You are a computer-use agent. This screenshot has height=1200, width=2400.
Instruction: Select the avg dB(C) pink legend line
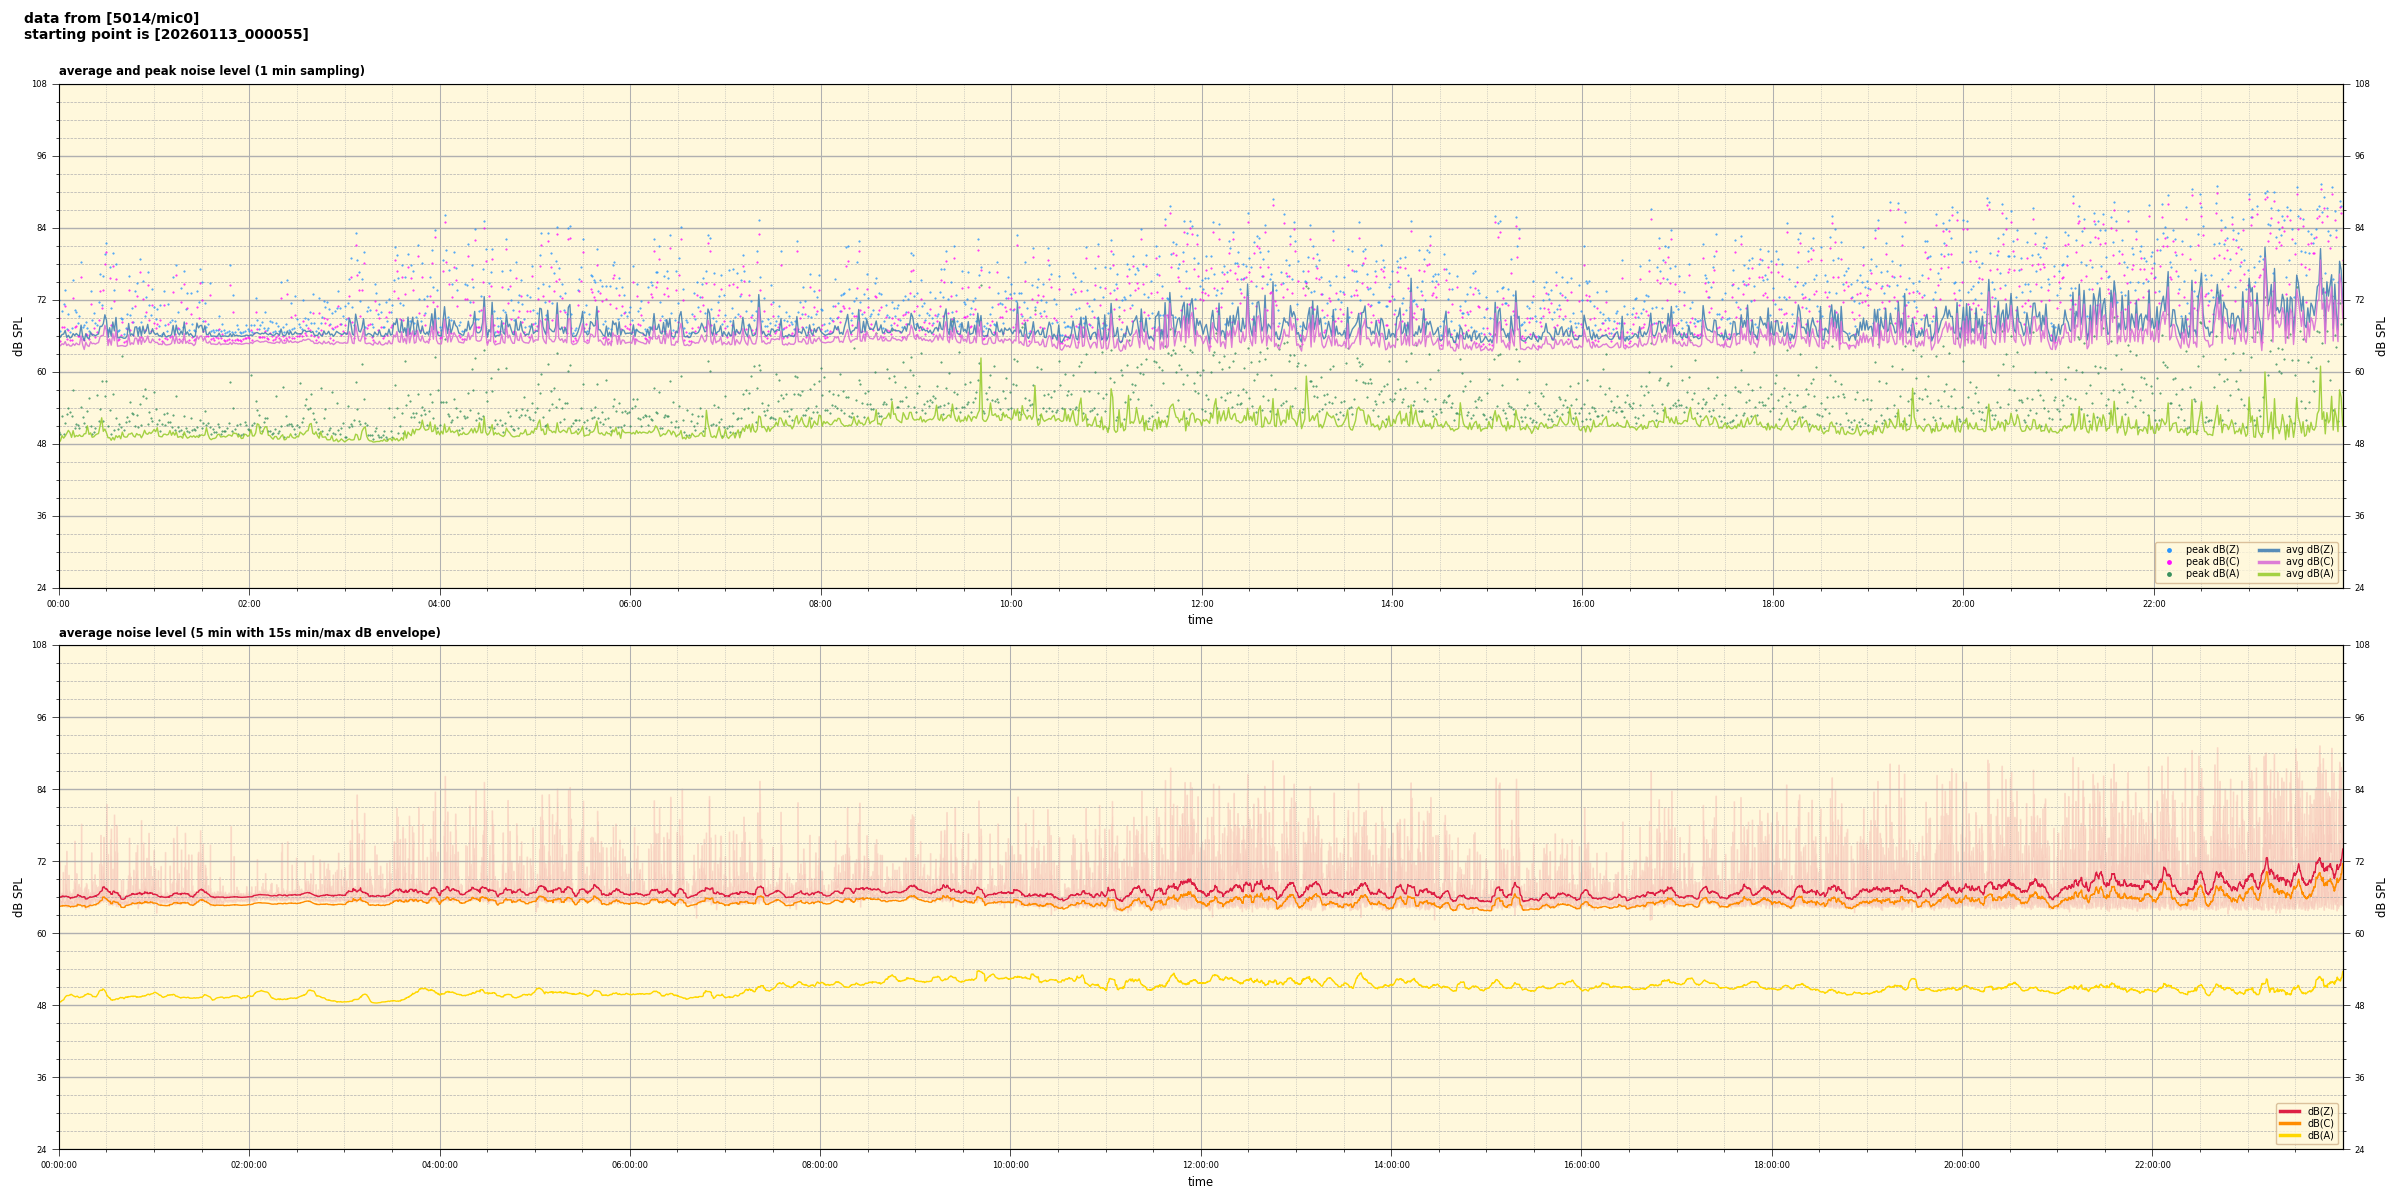2269,562
